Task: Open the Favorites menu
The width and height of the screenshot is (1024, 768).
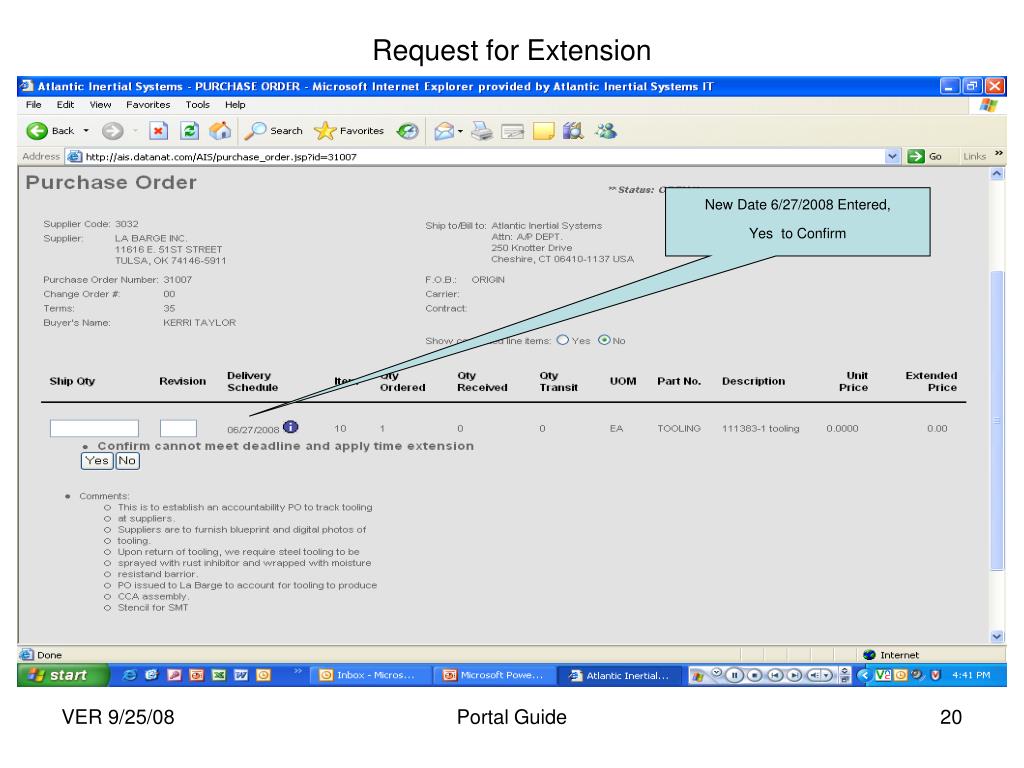Action: coord(148,104)
